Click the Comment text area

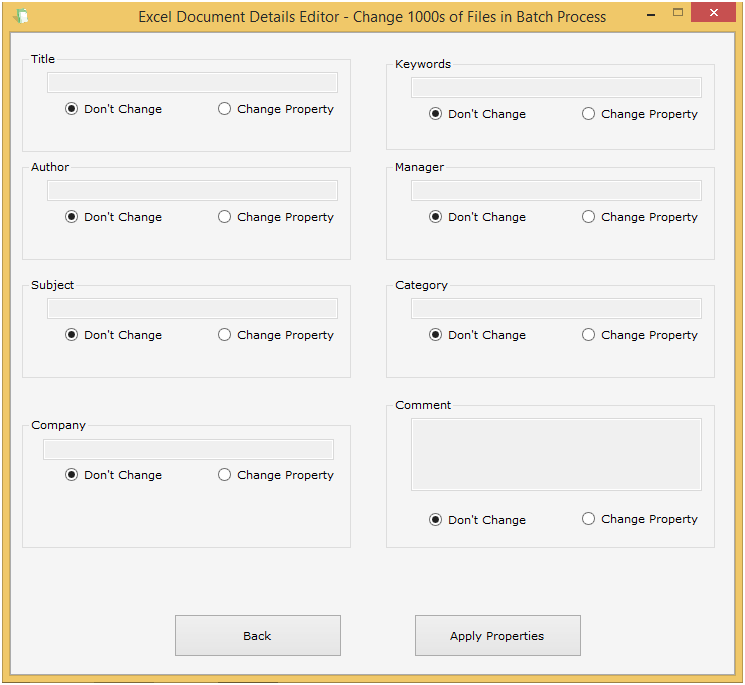click(x=556, y=455)
